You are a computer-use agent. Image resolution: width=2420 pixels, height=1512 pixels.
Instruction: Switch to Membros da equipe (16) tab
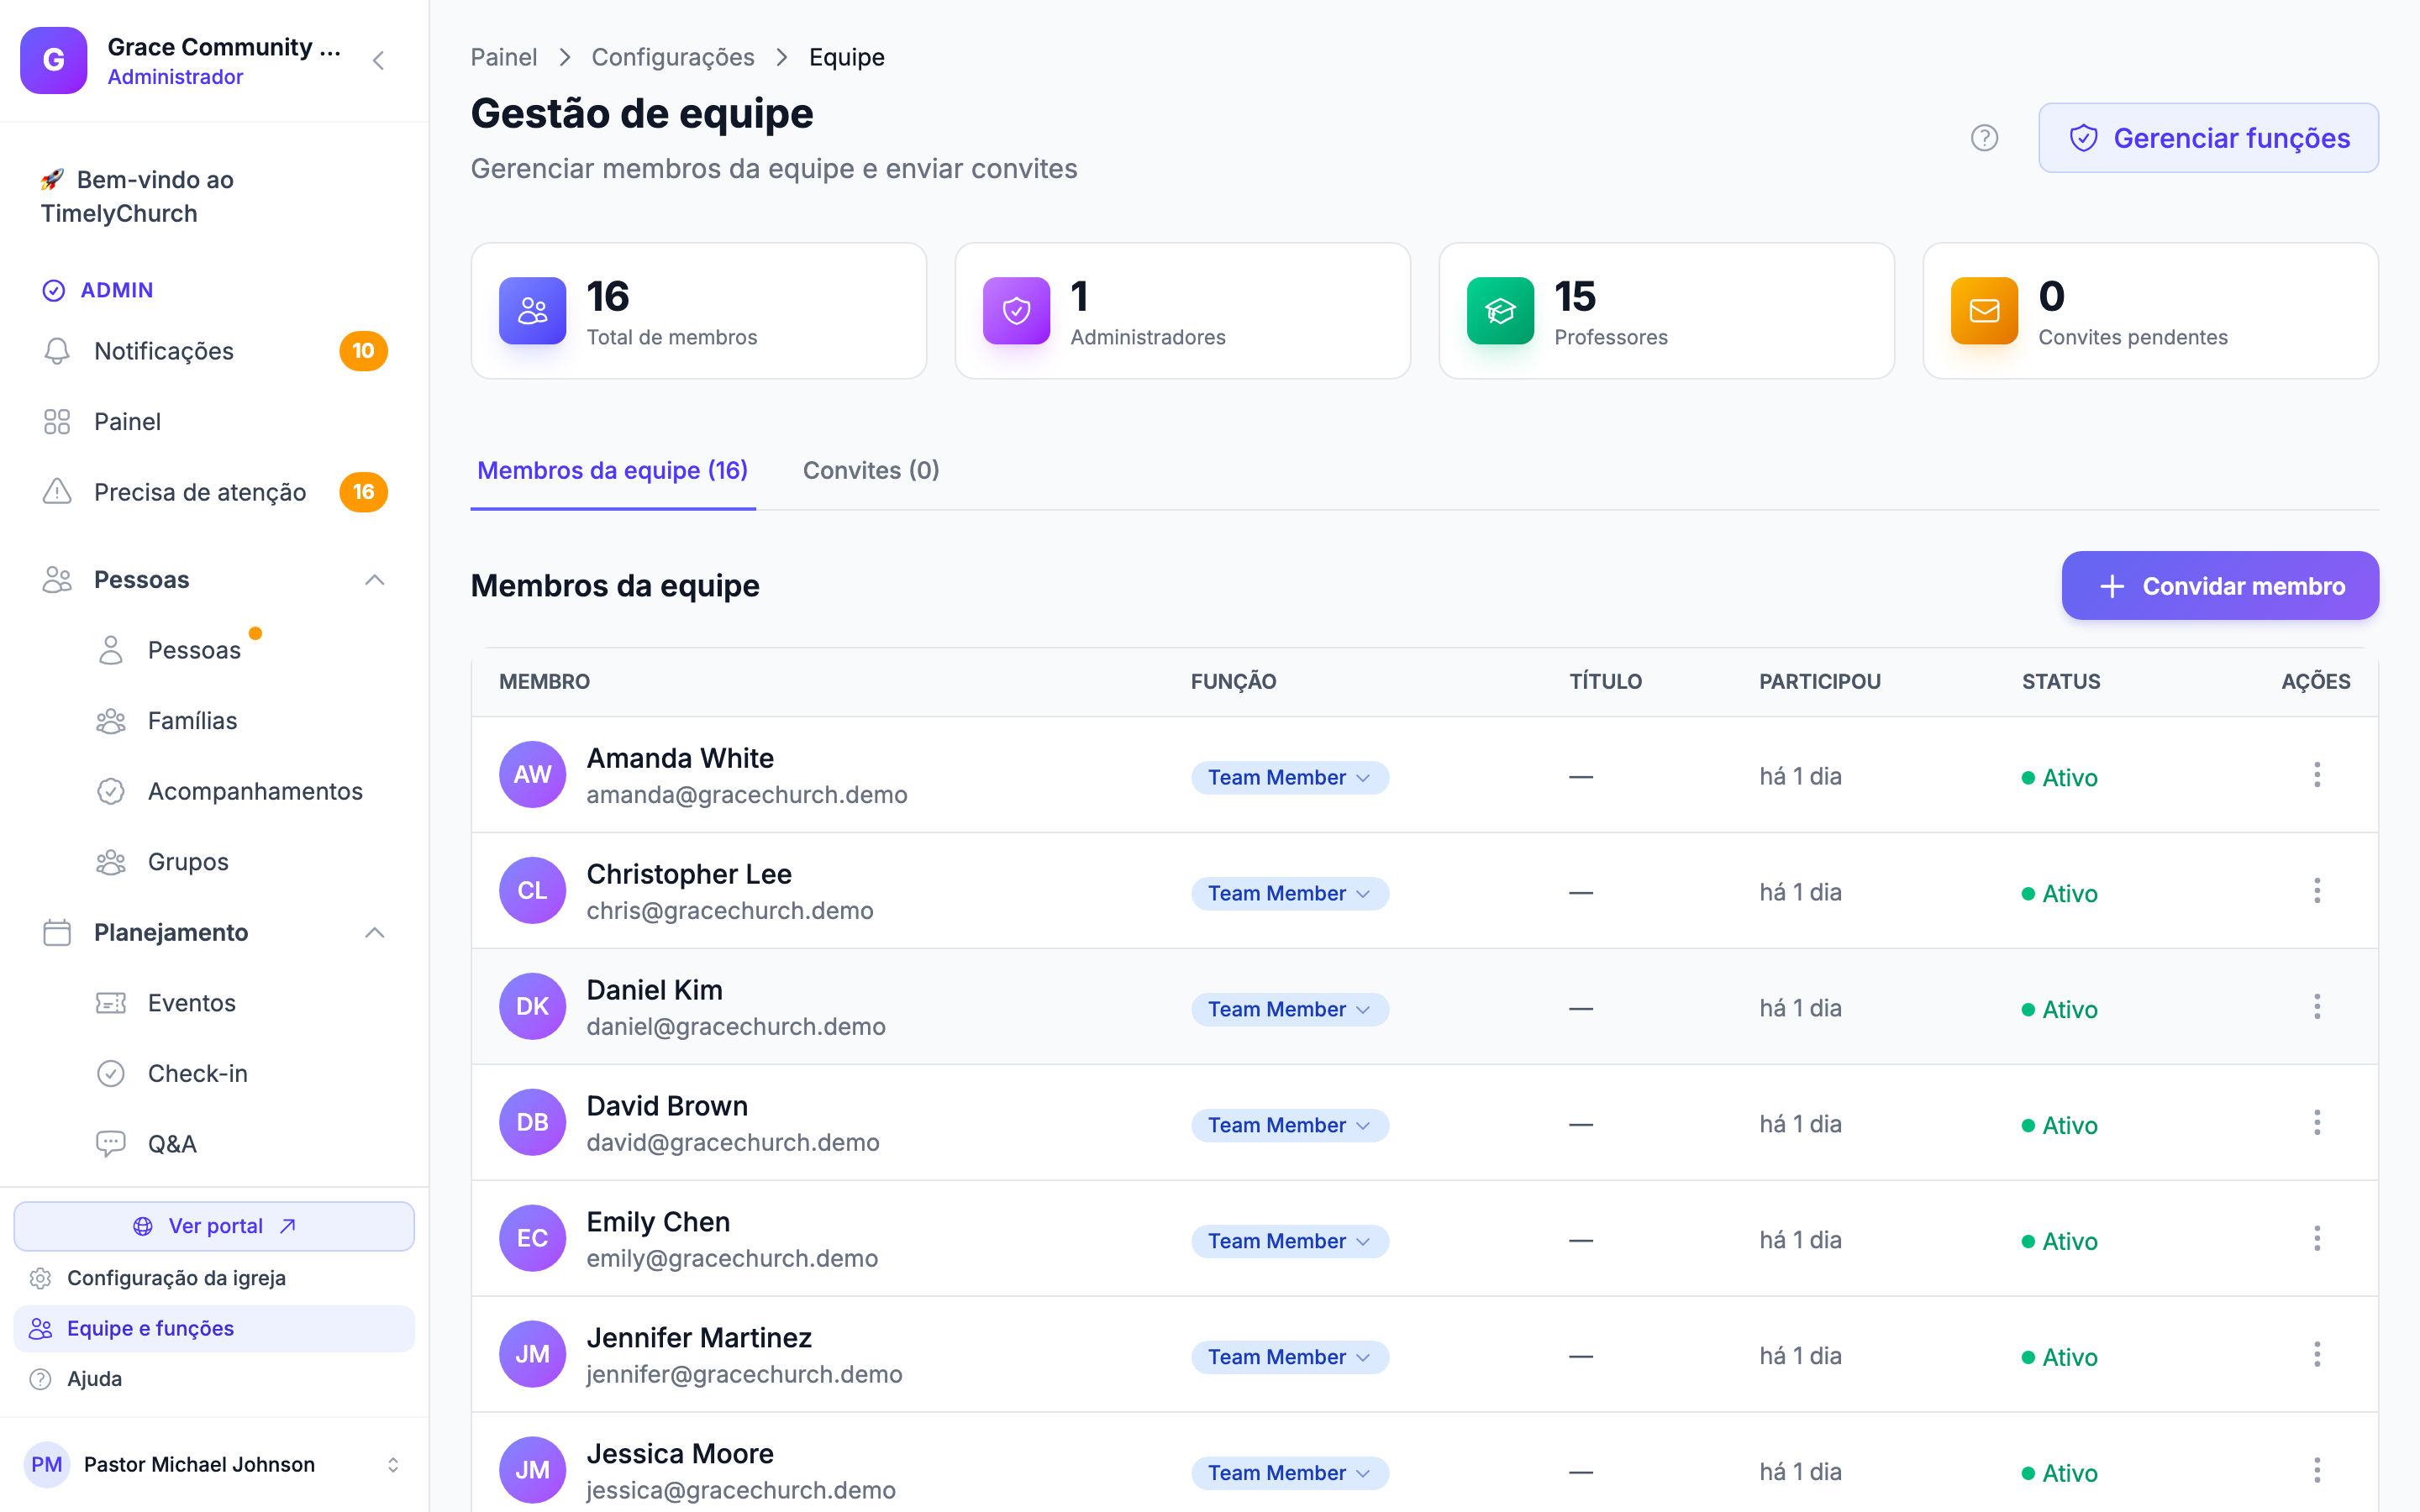pyautogui.click(x=612, y=470)
